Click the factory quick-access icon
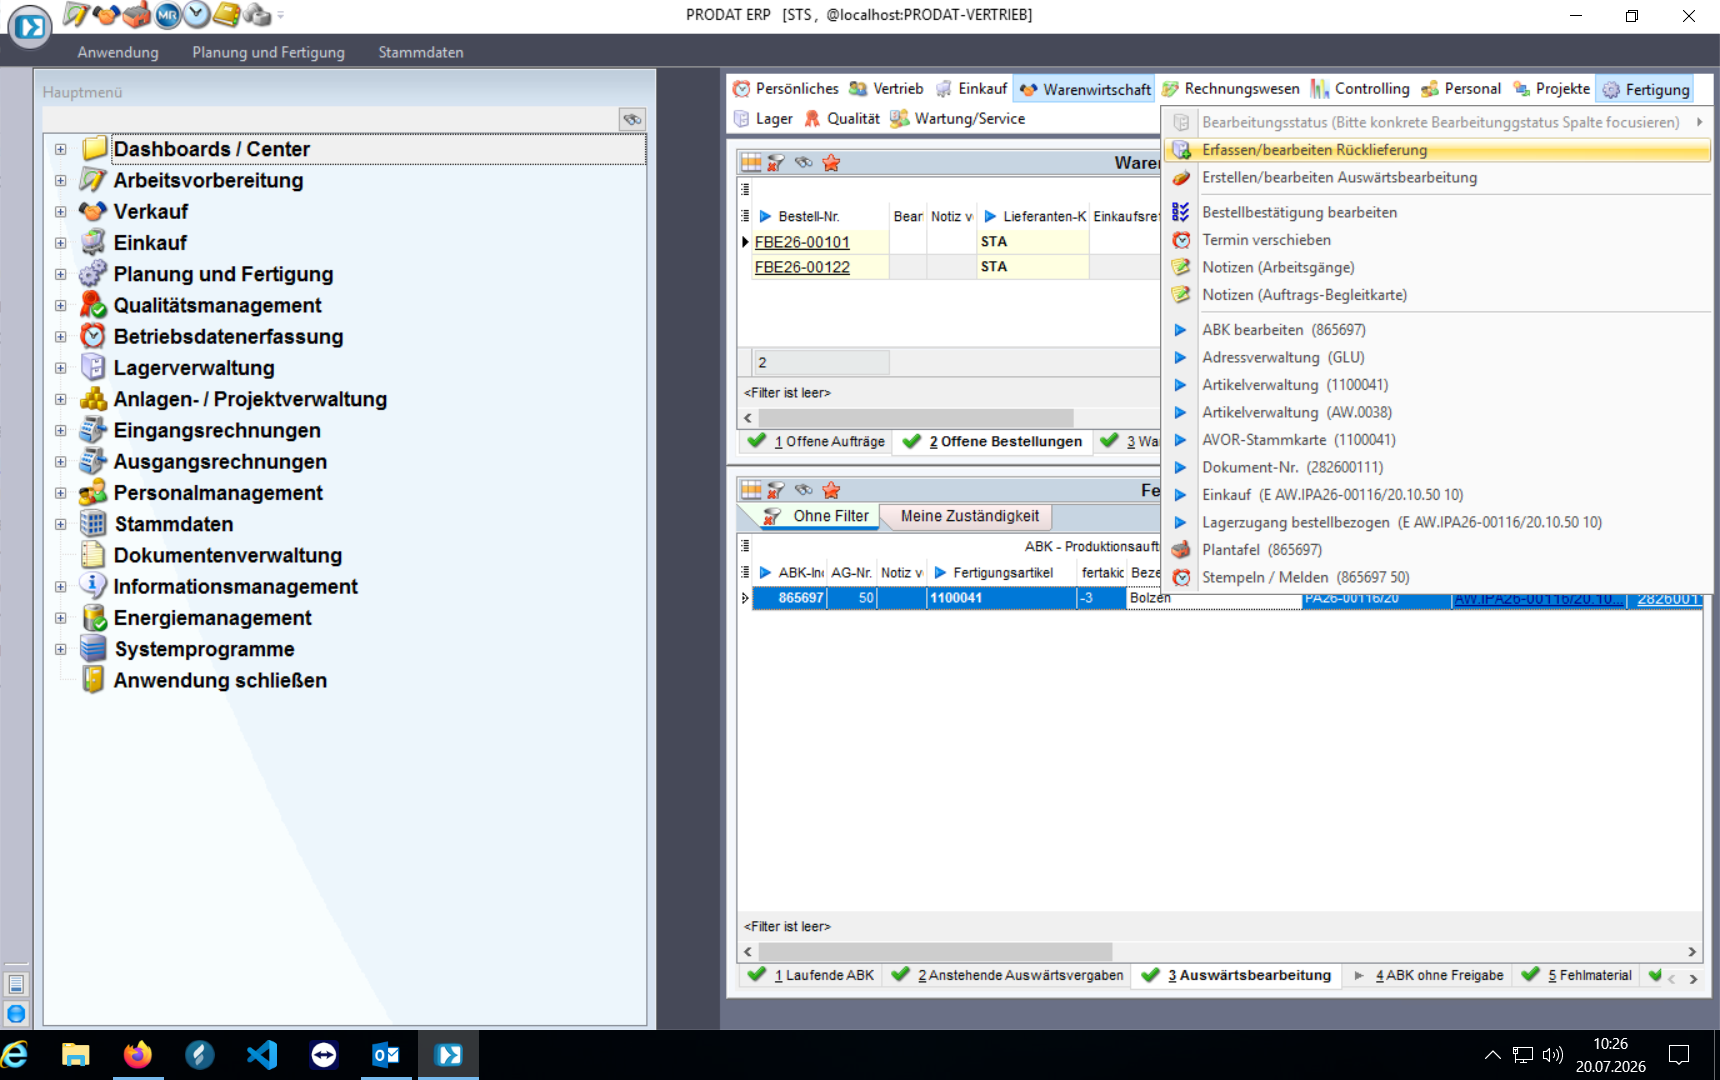Image resolution: width=1720 pixels, height=1080 pixels. click(x=137, y=14)
